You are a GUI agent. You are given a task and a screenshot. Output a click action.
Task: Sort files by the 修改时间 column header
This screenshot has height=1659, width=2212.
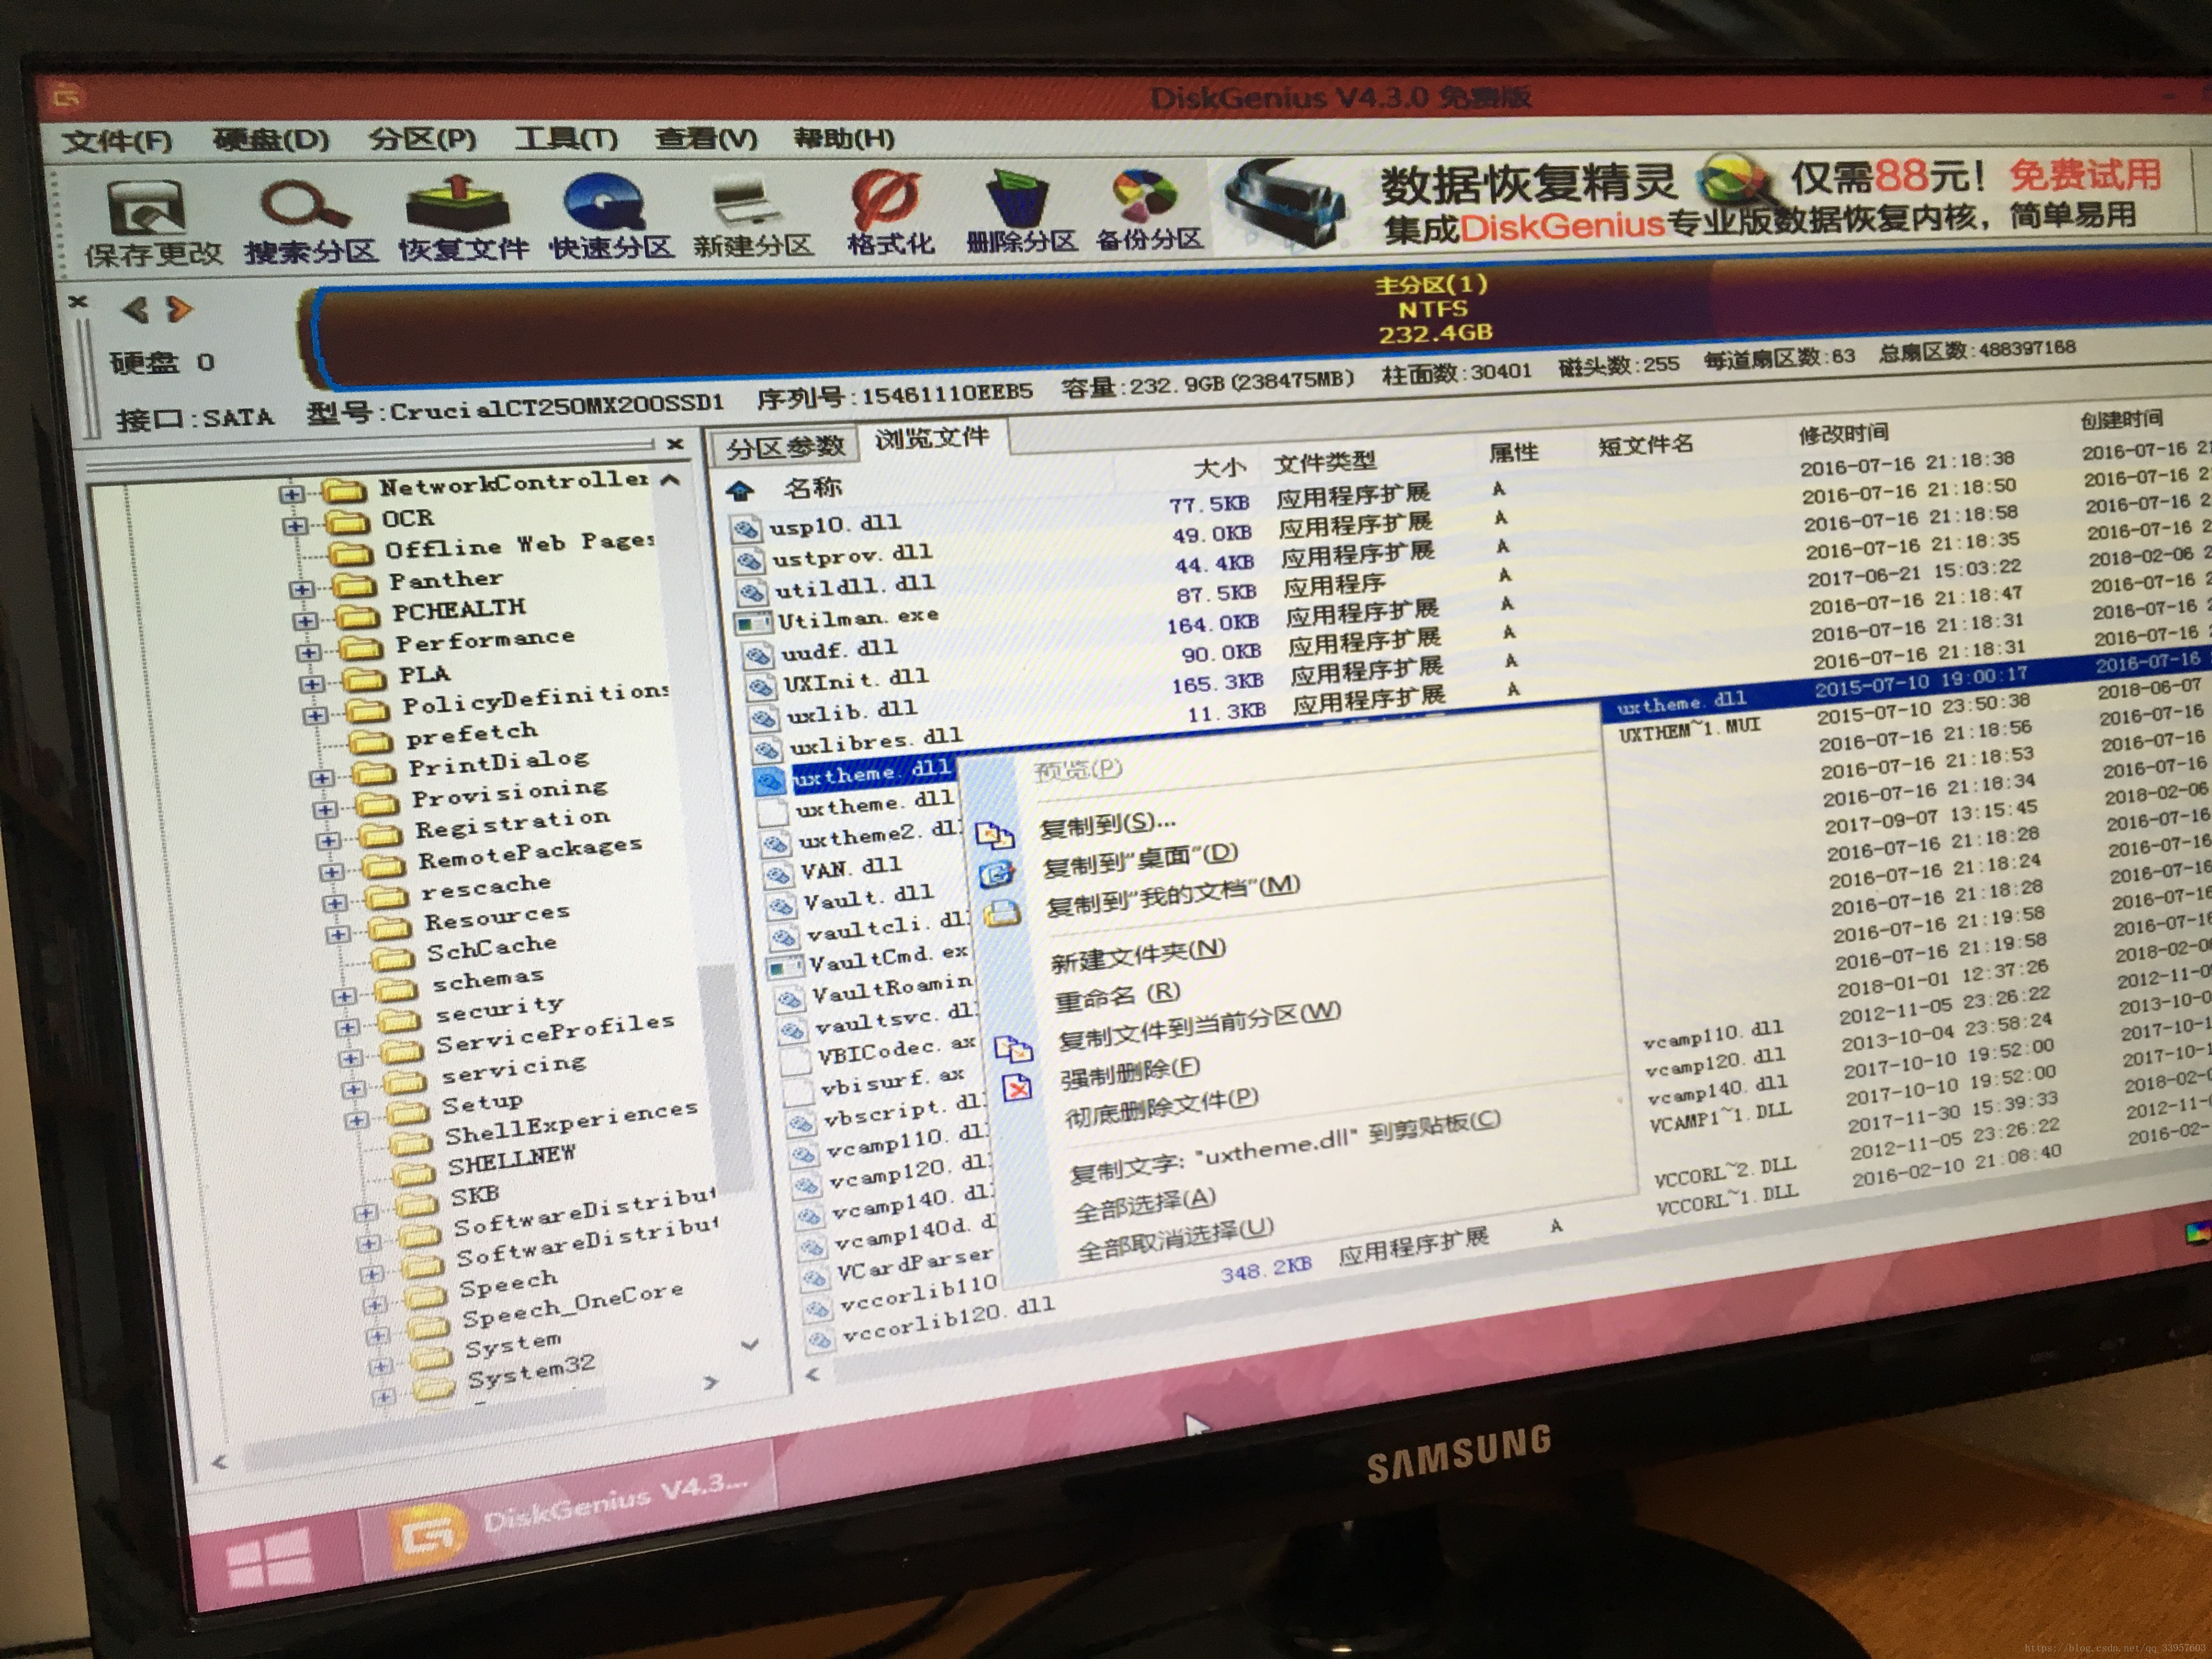click(1843, 433)
